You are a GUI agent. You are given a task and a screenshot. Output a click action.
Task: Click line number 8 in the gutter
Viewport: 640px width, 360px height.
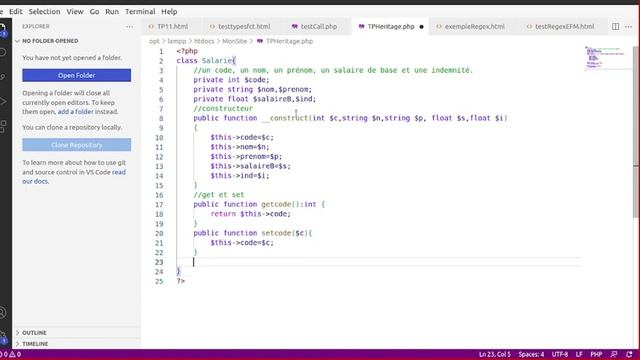161,118
